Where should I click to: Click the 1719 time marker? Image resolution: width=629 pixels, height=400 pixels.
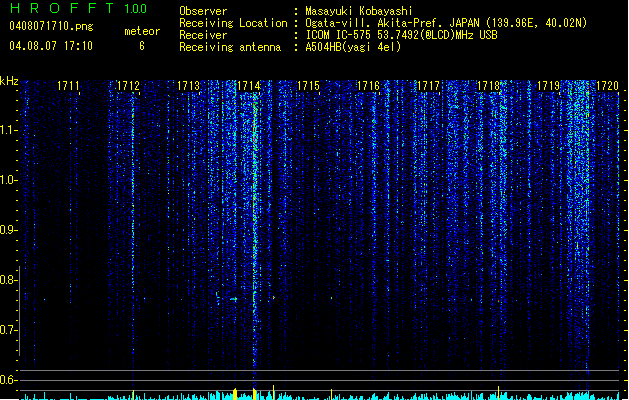(548, 86)
